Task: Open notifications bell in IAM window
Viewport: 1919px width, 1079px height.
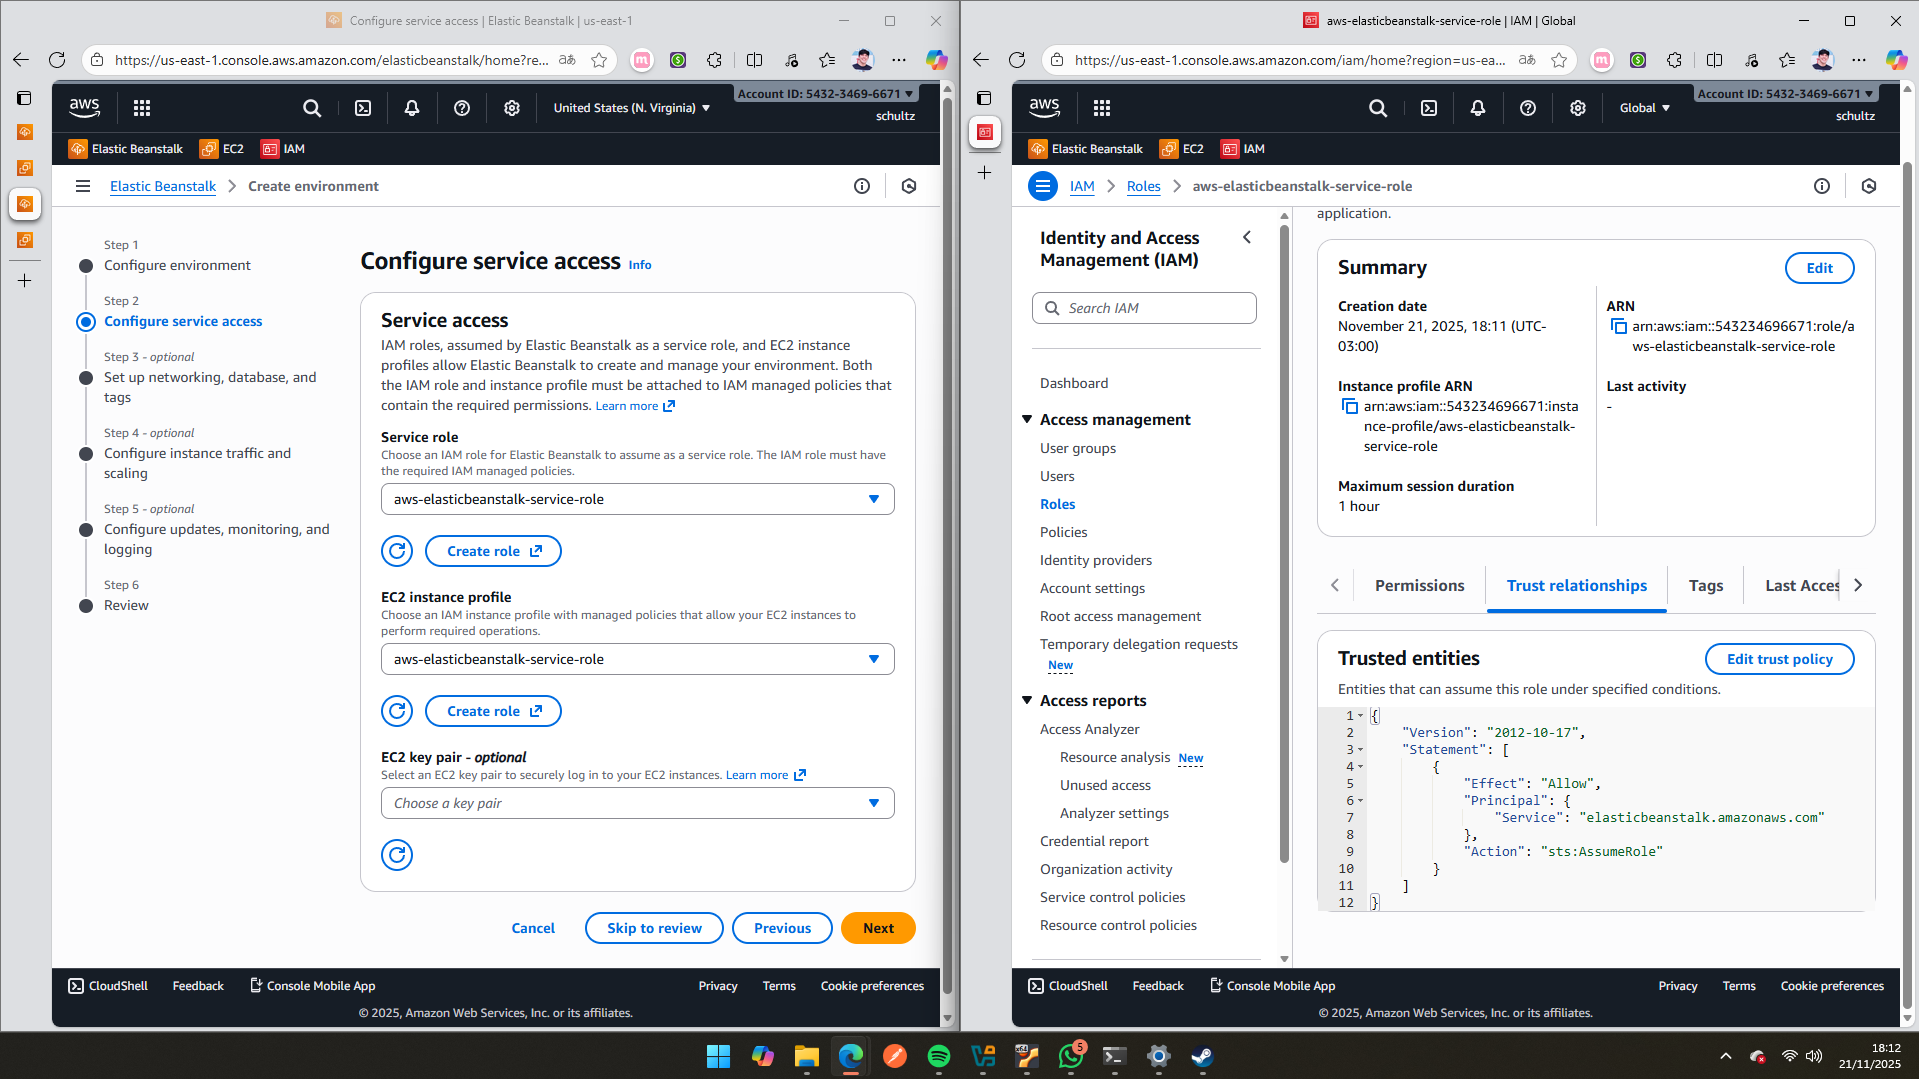Action: tap(1478, 108)
